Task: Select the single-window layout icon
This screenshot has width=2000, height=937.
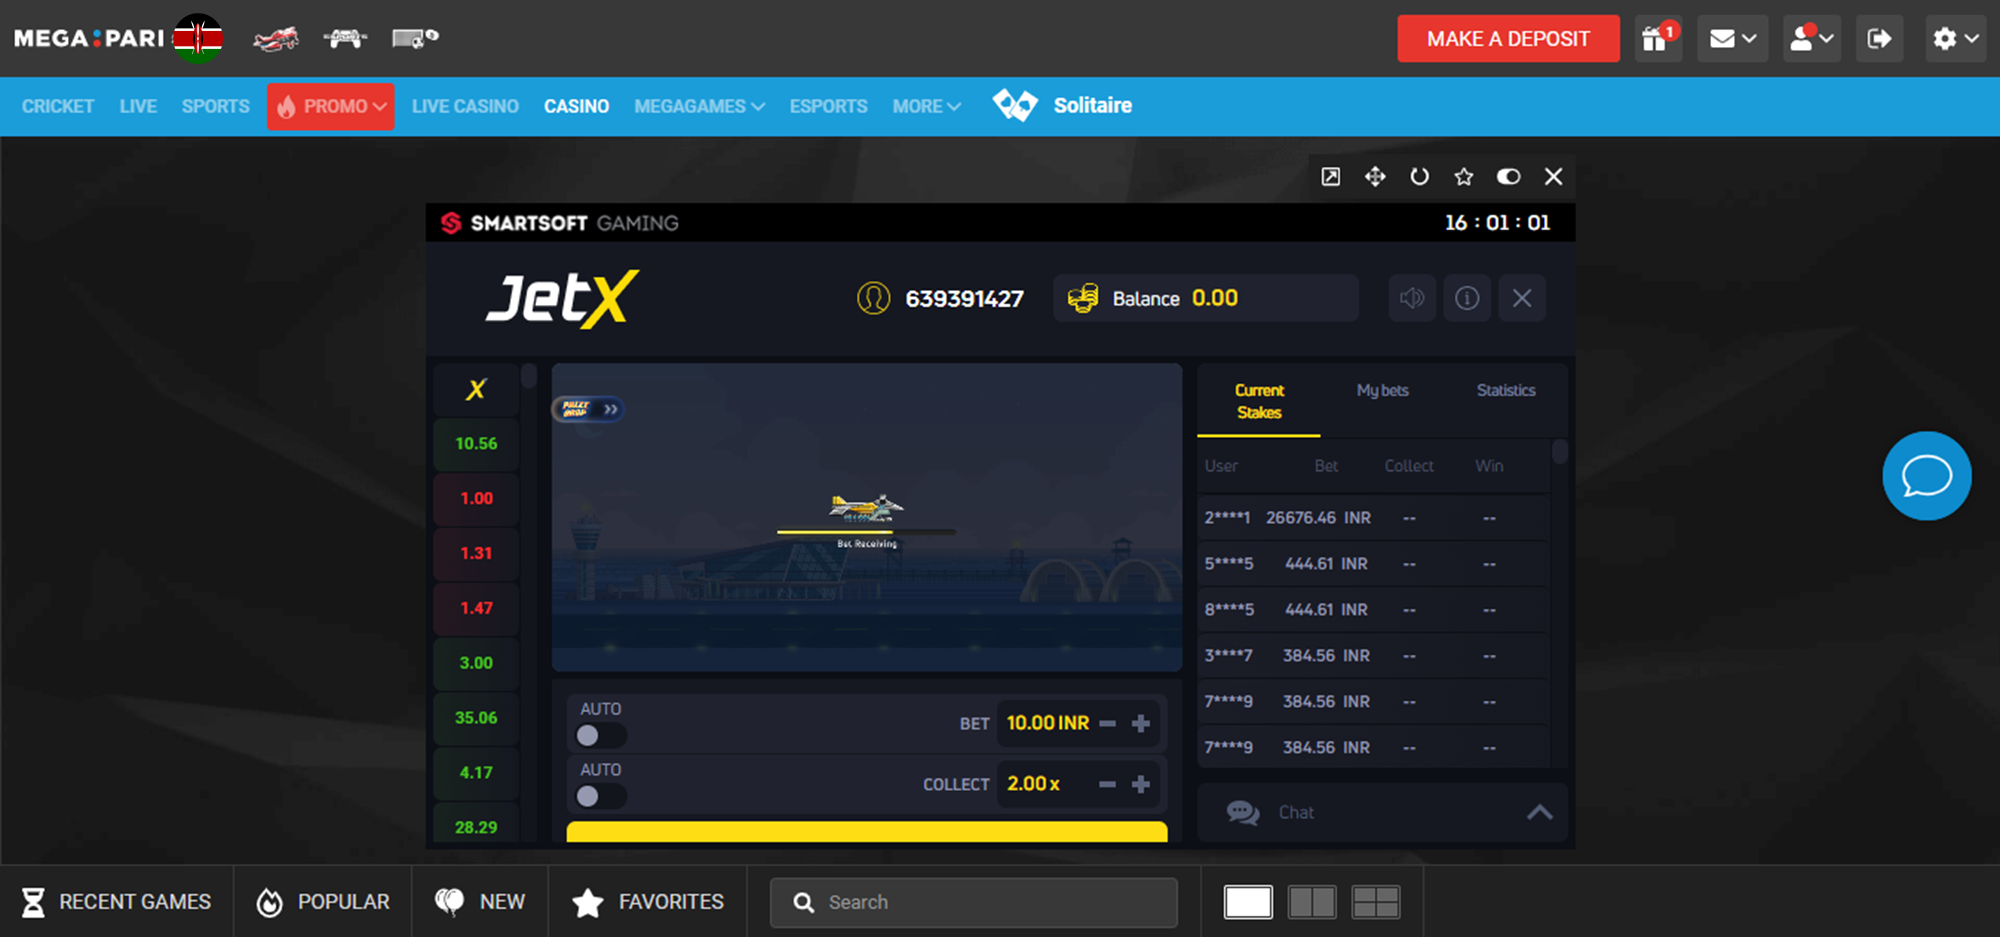Action: [1248, 902]
